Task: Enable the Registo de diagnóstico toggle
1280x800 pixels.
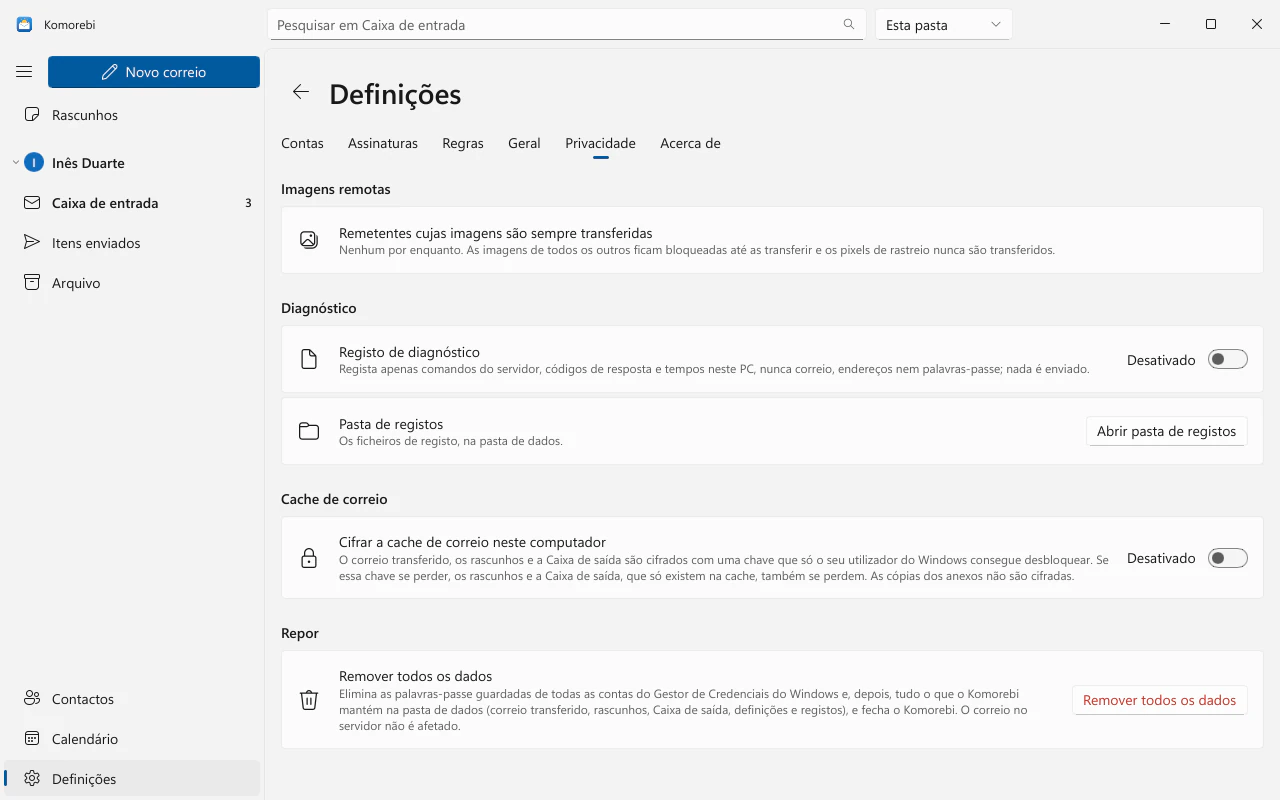Action: pyautogui.click(x=1228, y=359)
